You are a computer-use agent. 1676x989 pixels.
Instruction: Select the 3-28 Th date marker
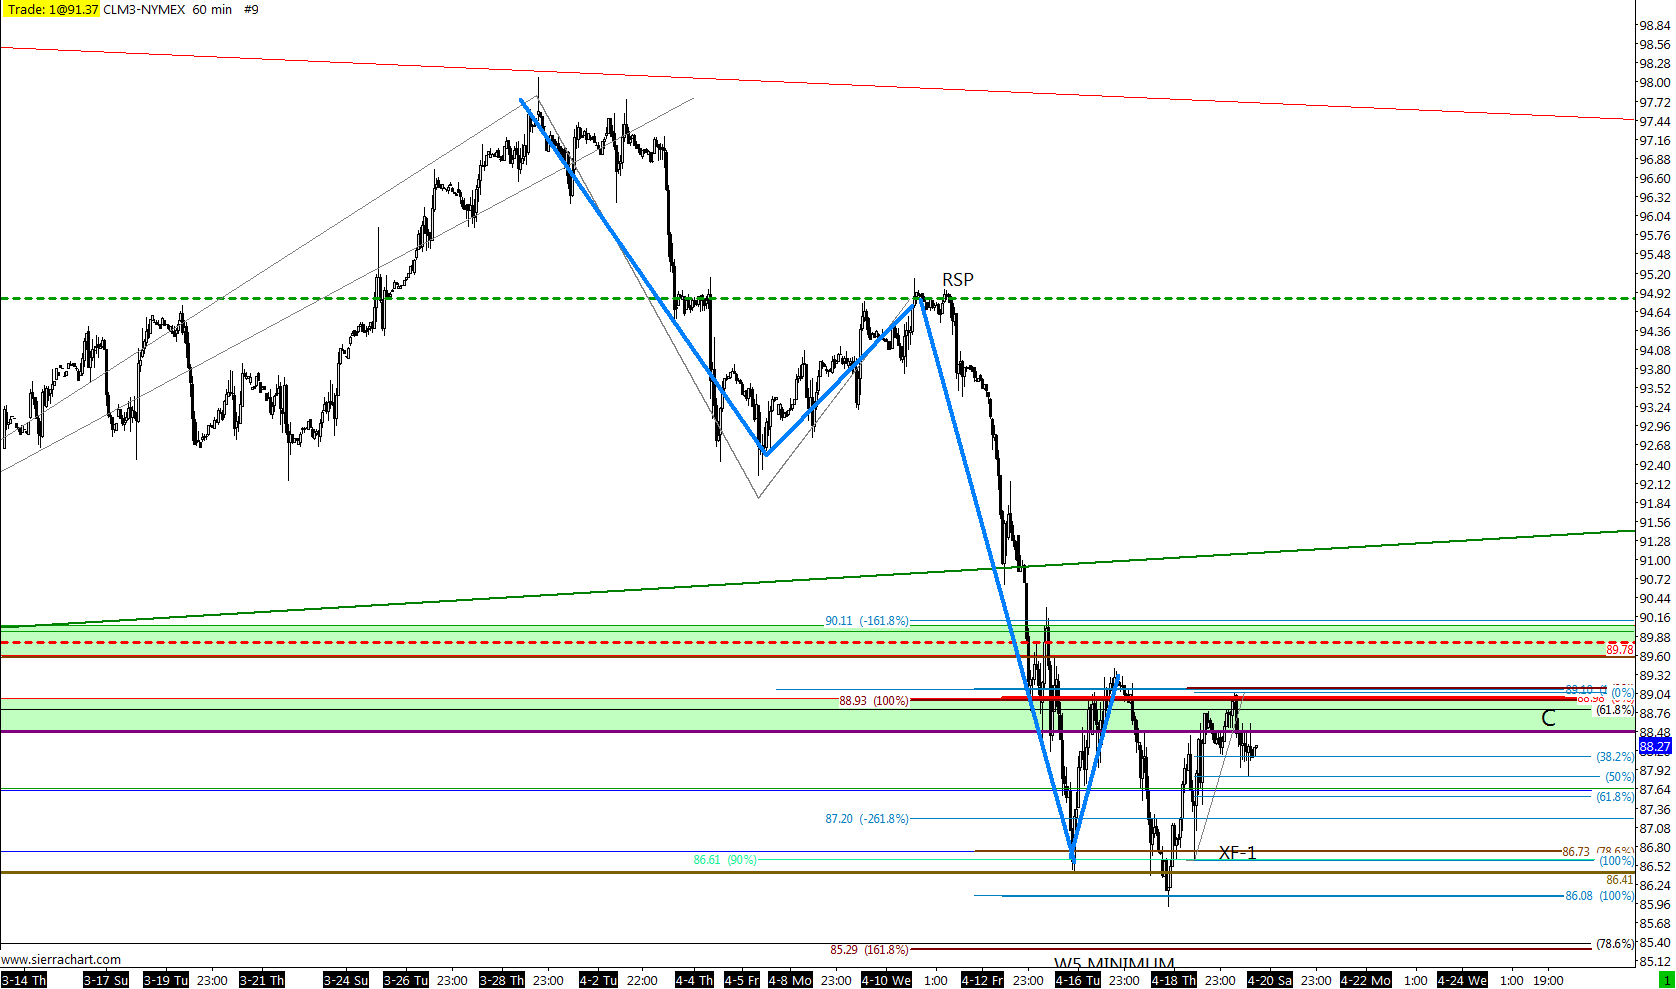click(502, 980)
